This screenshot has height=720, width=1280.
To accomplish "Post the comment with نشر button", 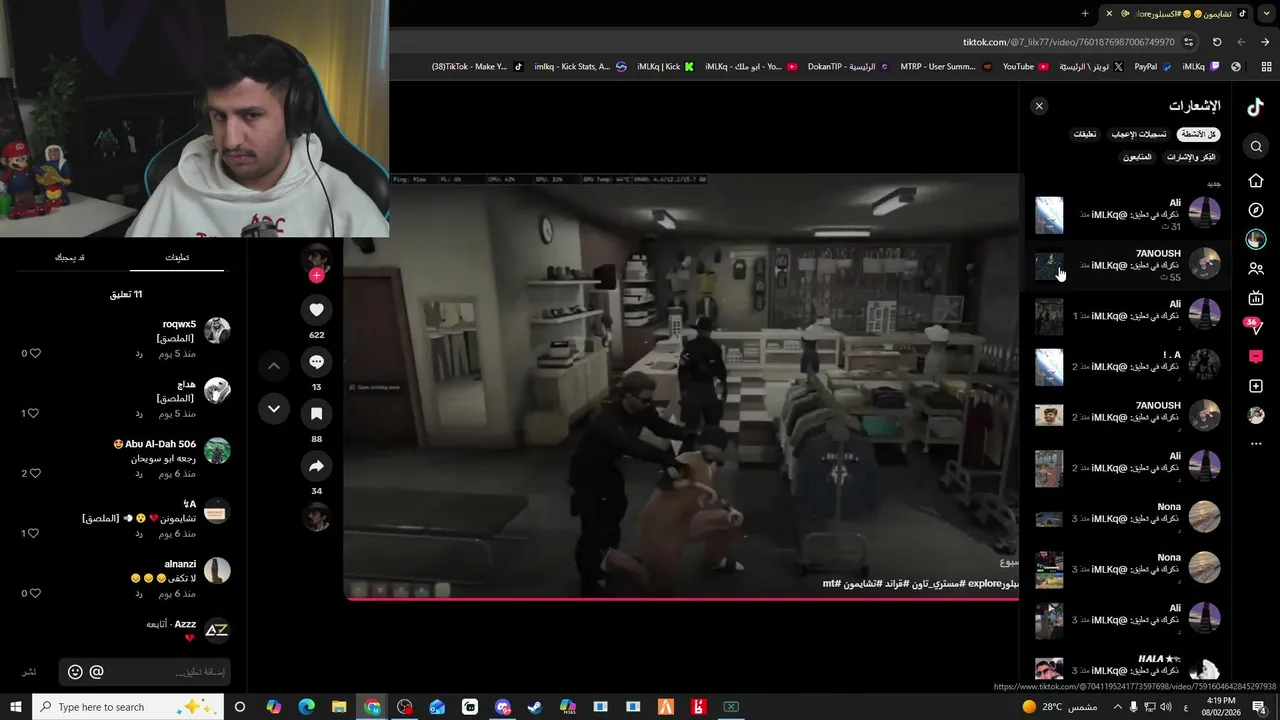I will pos(29,672).
